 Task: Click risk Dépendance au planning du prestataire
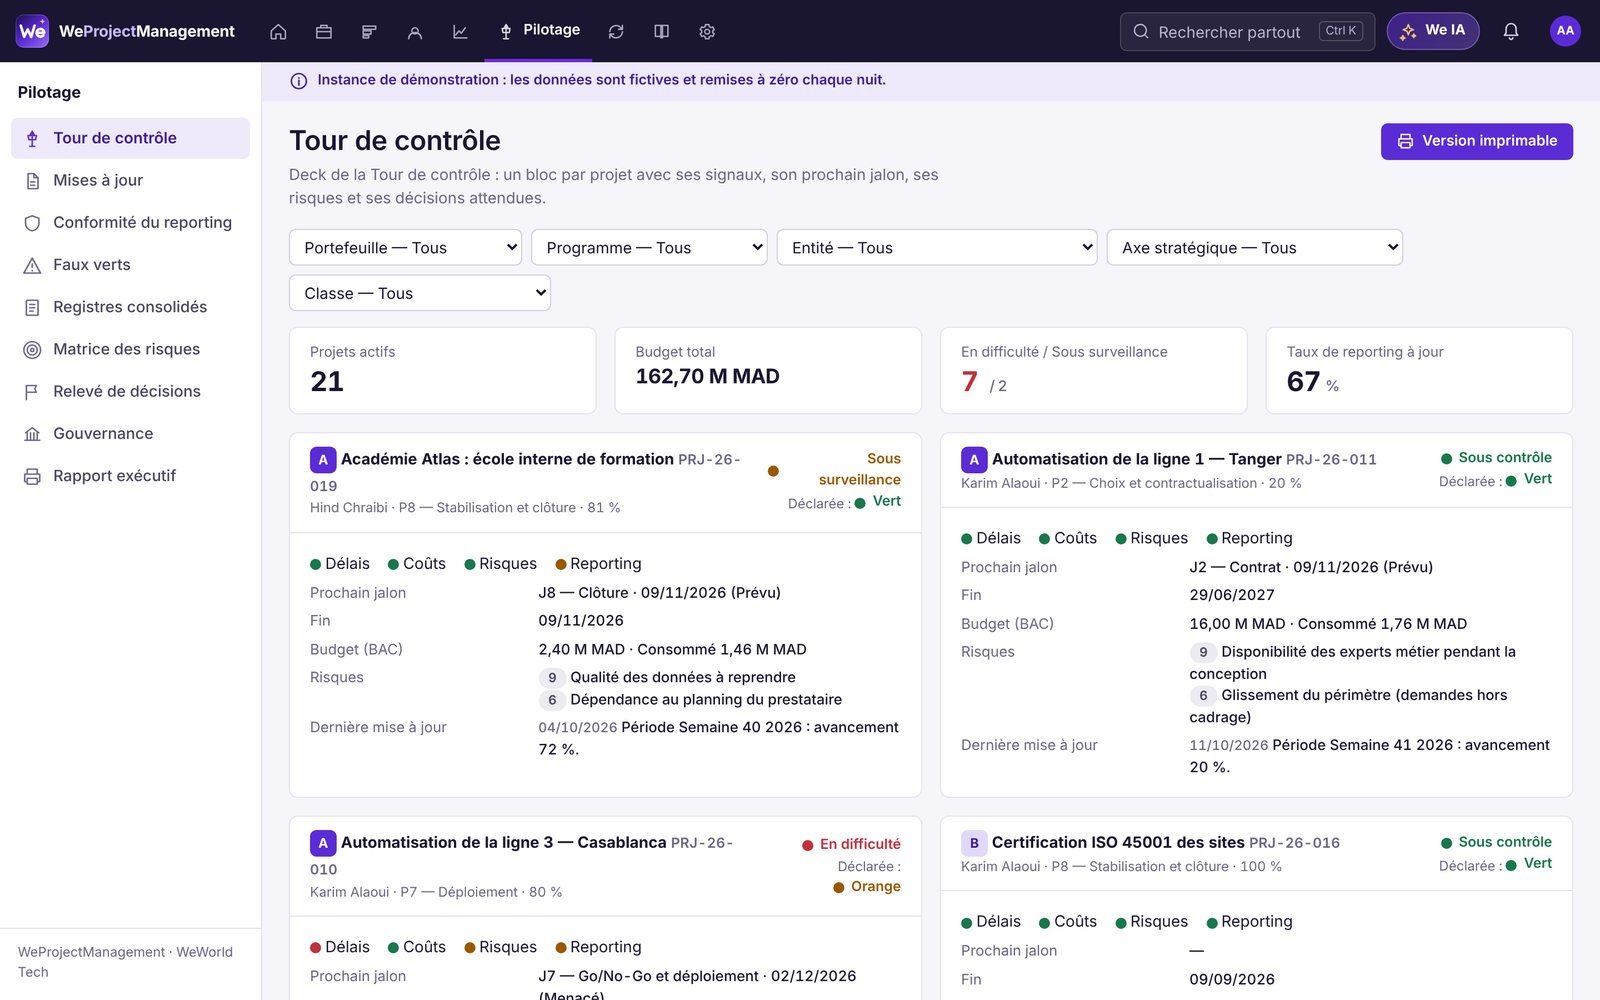click(705, 700)
